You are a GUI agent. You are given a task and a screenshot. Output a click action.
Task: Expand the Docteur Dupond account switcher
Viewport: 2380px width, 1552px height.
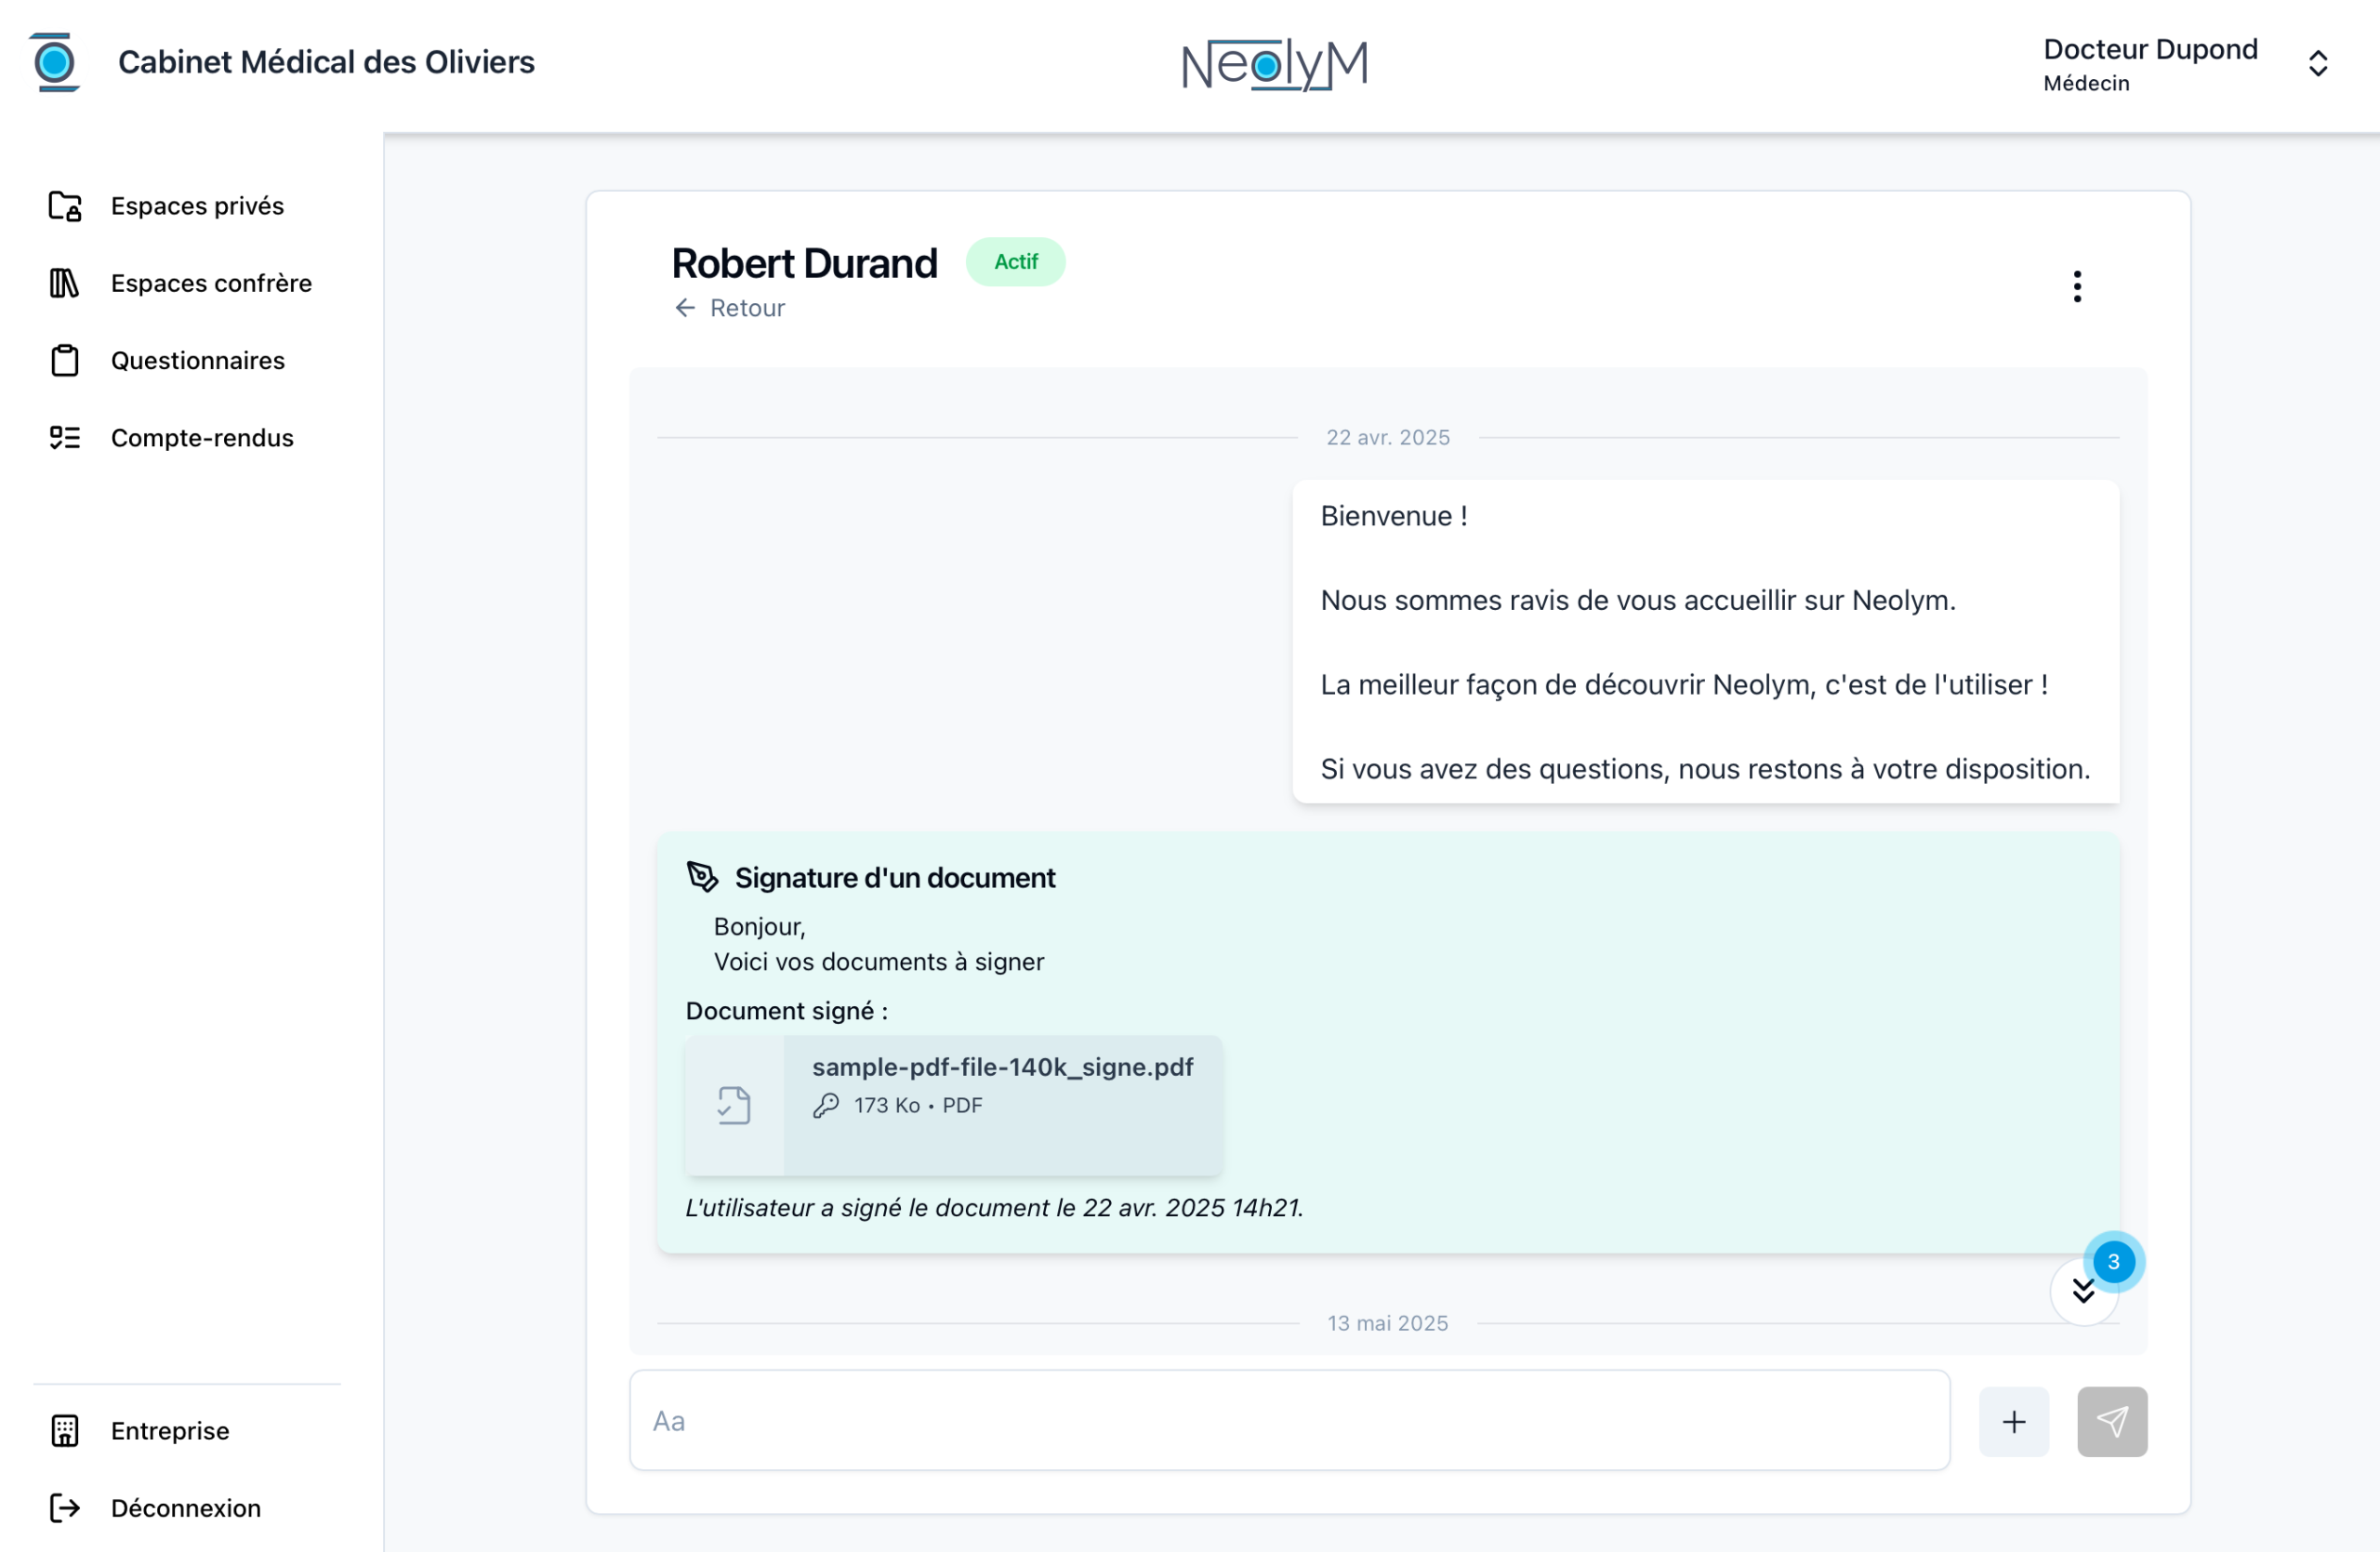[x=2317, y=64]
